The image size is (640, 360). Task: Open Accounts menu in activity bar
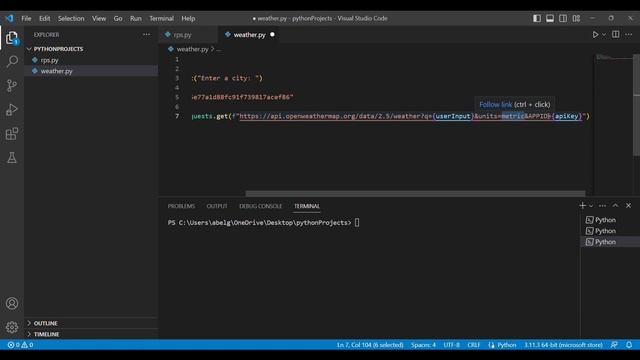coord(12,303)
